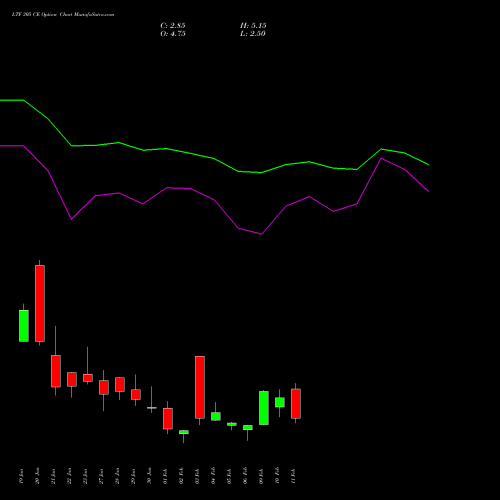Click the small green candle for 06 Feb
Viewport: 500px width, 500px height.
[248, 427]
